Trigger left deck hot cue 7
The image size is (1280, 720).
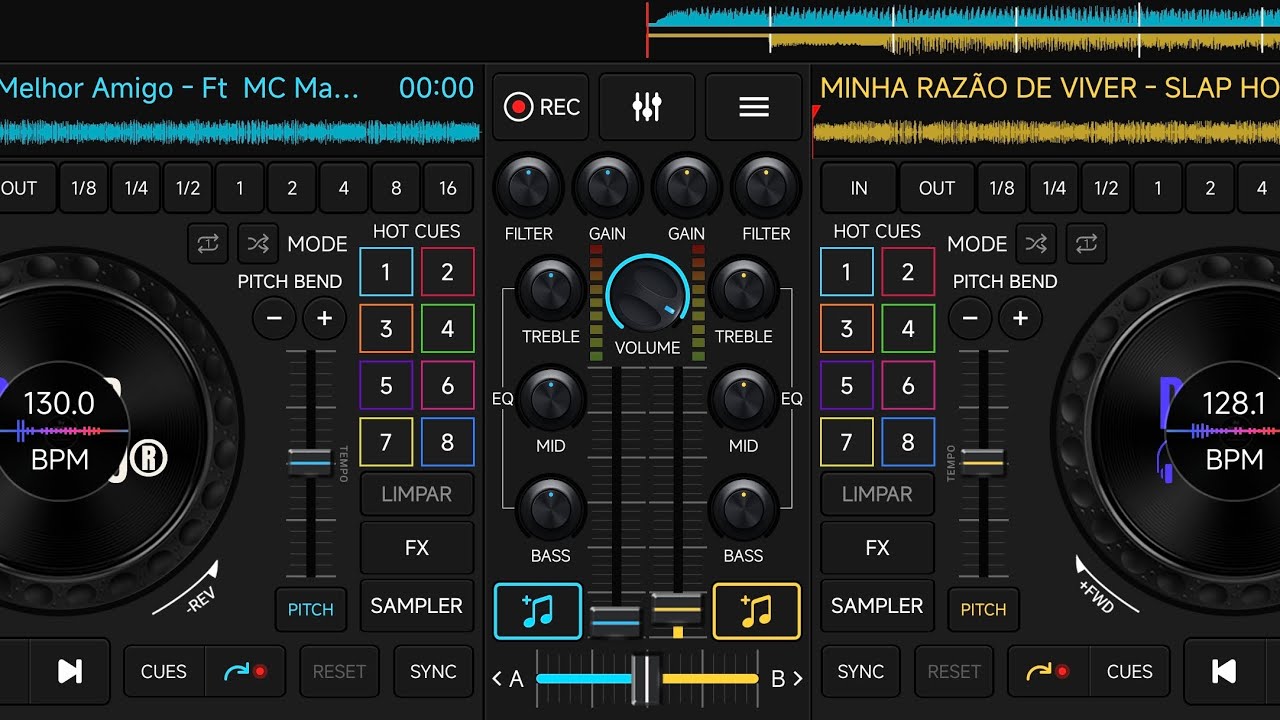[x=386, y=442]
